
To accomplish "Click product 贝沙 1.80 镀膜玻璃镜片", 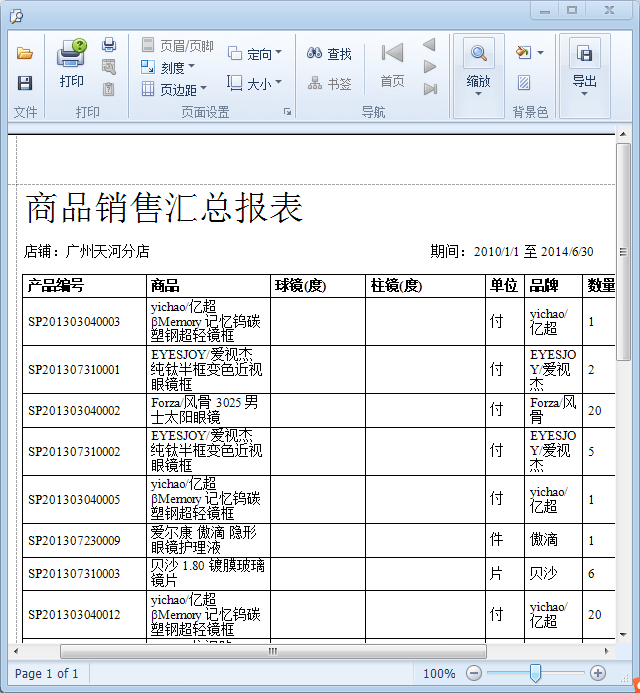I will click(x=208, y=573).
